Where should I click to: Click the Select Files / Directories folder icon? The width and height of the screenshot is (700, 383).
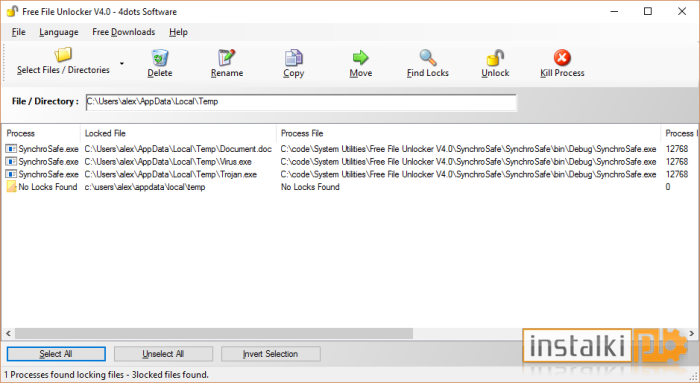point(63,55)
